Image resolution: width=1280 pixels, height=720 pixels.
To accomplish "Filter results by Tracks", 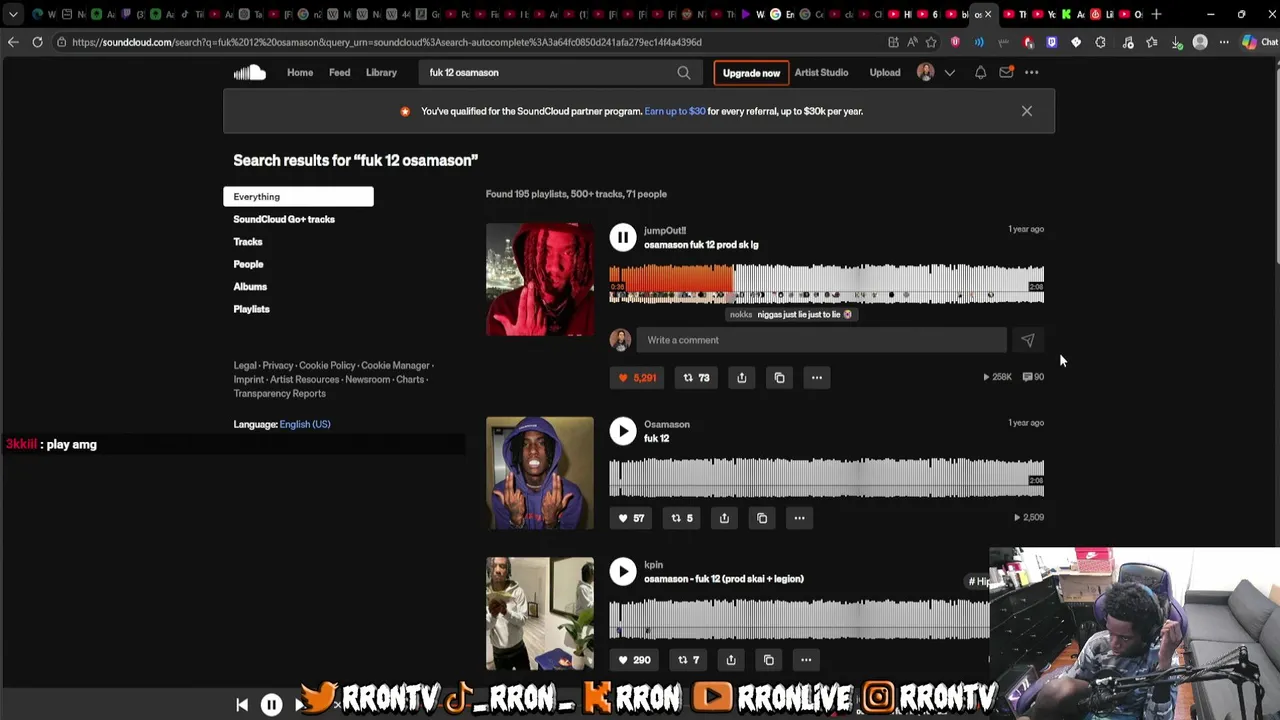I will [248, 242].
